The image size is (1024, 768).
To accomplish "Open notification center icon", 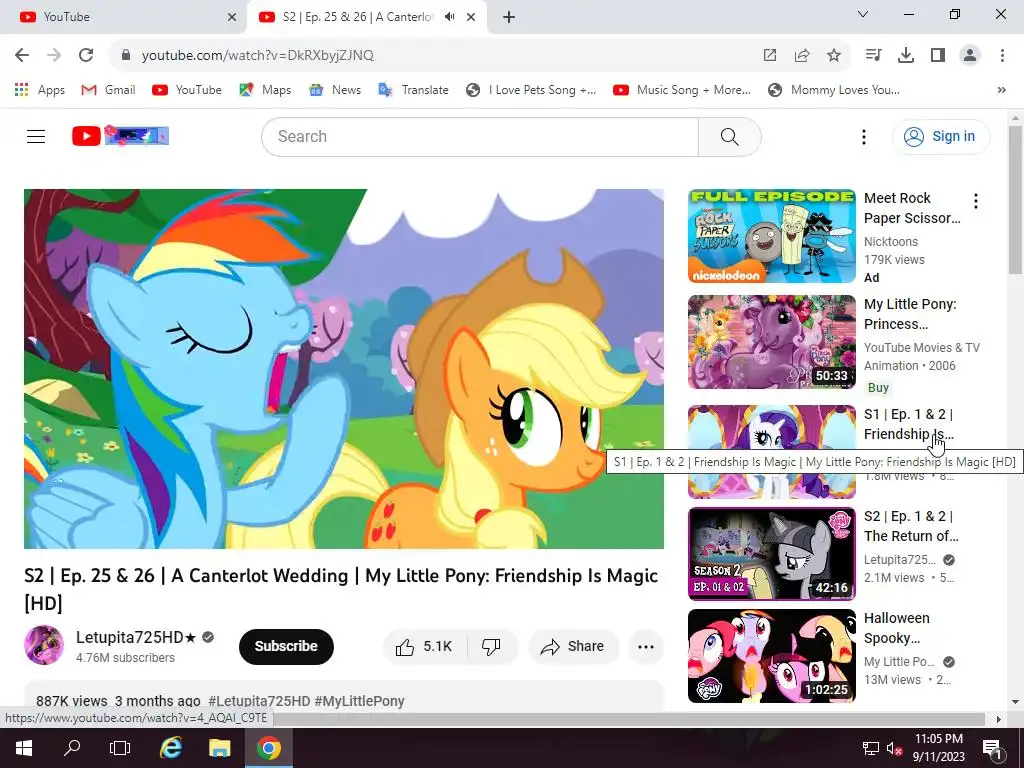I will pyautogui.click(x=991, y=748).
